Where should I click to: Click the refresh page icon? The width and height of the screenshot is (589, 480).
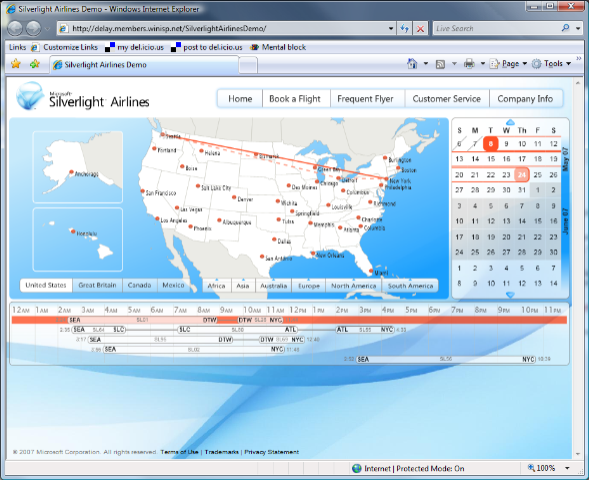pos(405,29)
